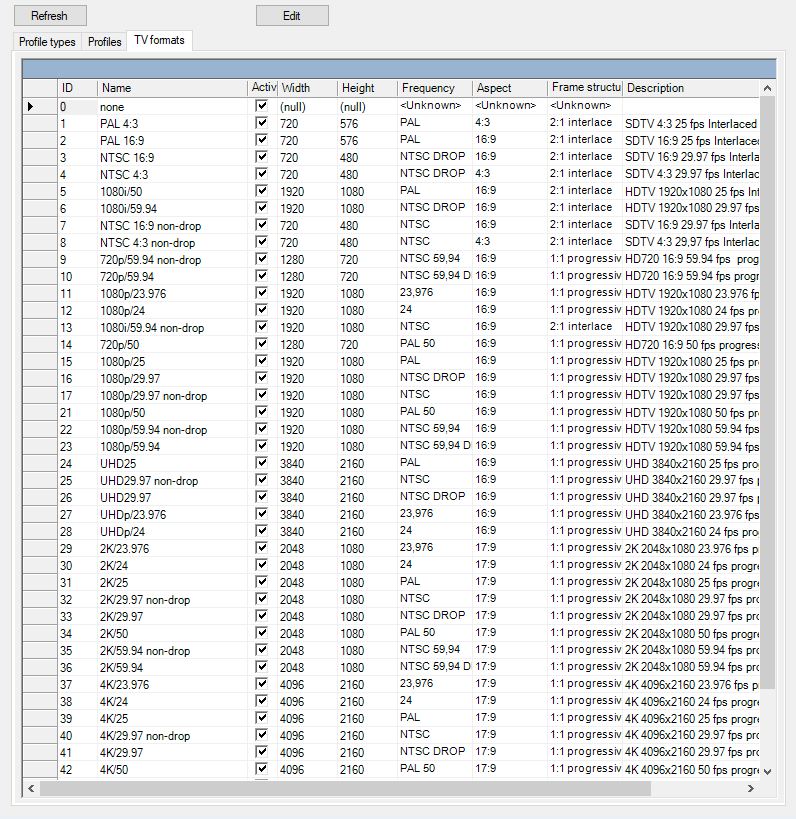This screenshot has width=796, height=819.
Task: Click ID cell '42'
Action: point(77,769)
